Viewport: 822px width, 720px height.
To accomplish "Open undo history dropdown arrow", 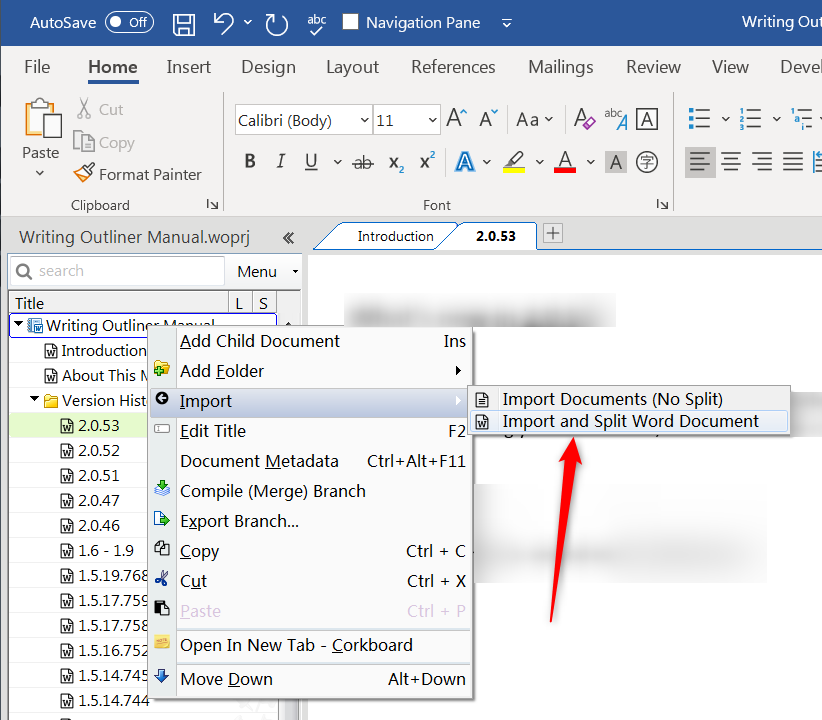I will [248, 23].
